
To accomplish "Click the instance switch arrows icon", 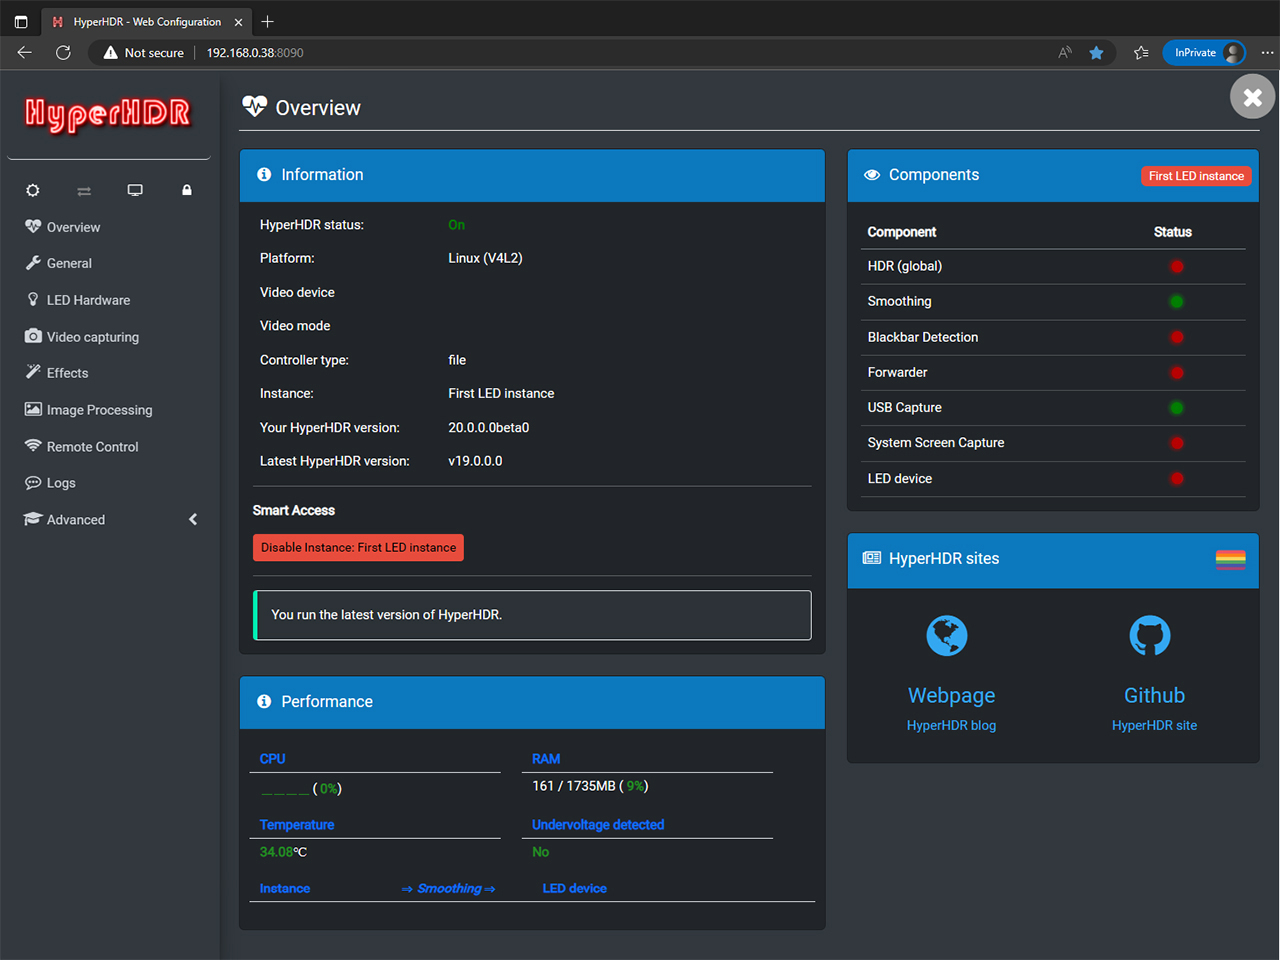I will click(x=84, y=190).
